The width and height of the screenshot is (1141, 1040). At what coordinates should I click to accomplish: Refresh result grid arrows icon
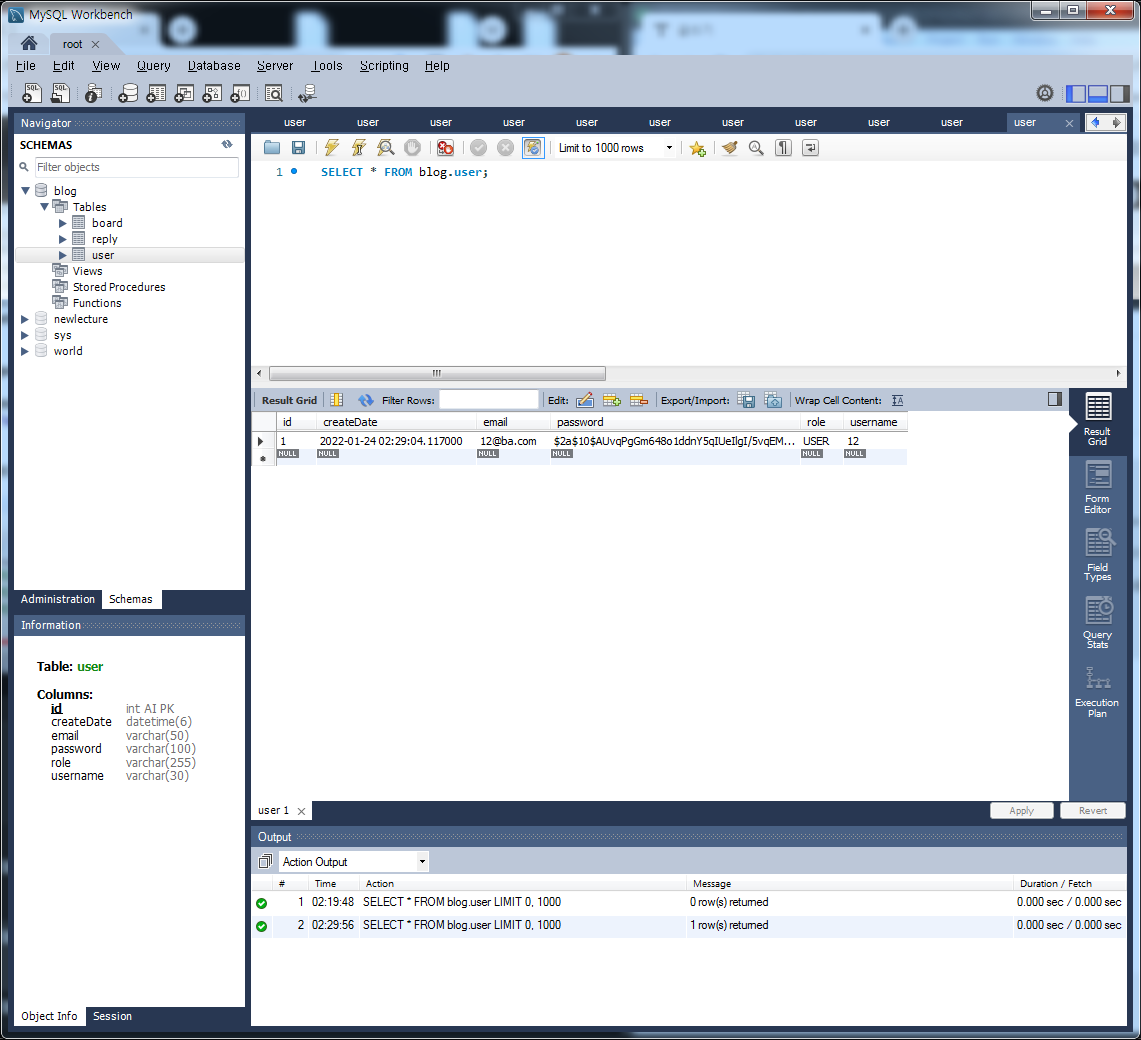click(x=365, y=400)
